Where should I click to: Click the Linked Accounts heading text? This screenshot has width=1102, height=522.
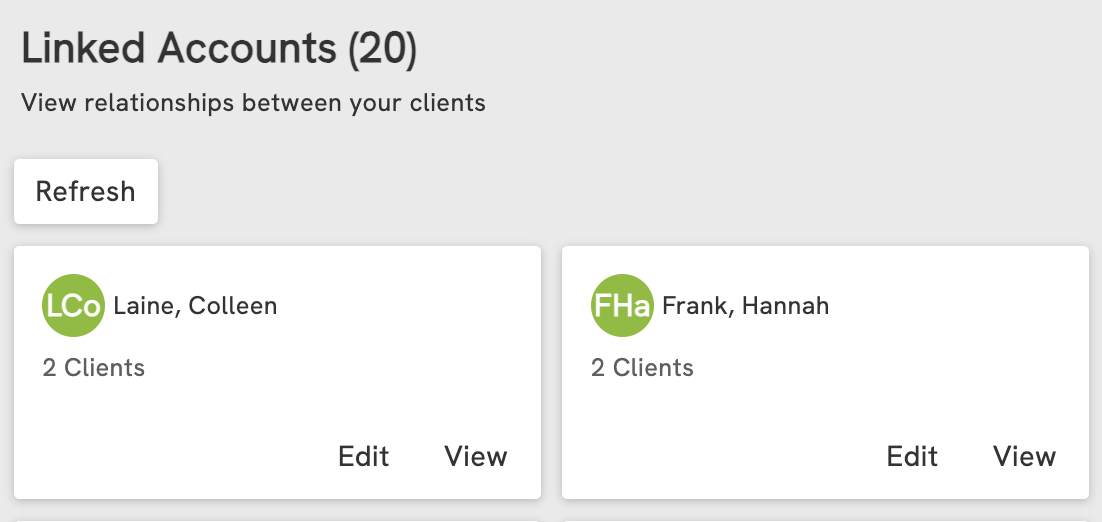[x=180, y=50]
